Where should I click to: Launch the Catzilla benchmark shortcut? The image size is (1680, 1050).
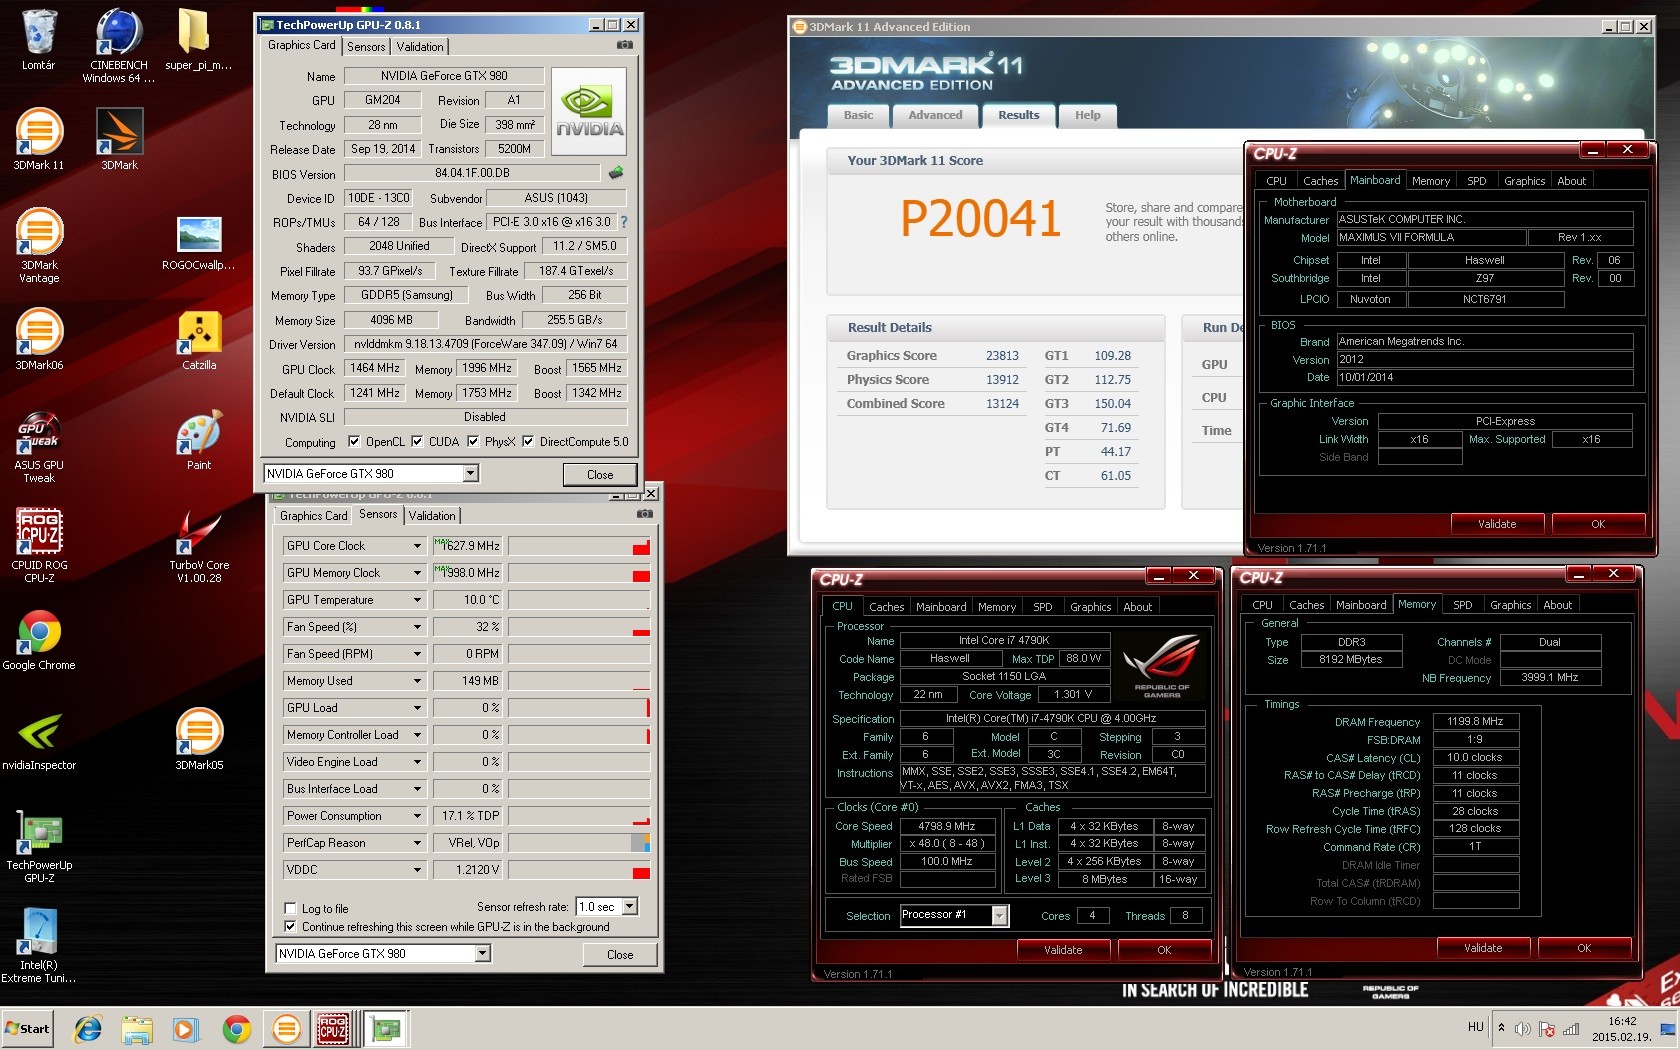[x=198, y=339]
